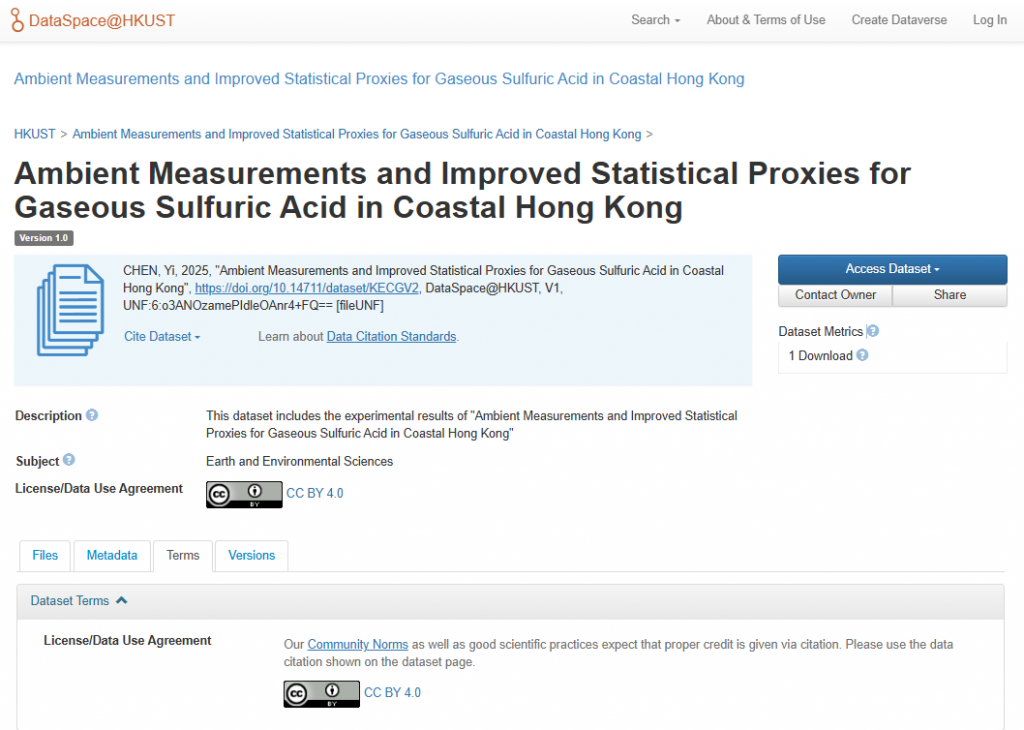Follow the Community Norms link
The width and height of the screenshot is (1024, 730).
click(x=357, y=645)
